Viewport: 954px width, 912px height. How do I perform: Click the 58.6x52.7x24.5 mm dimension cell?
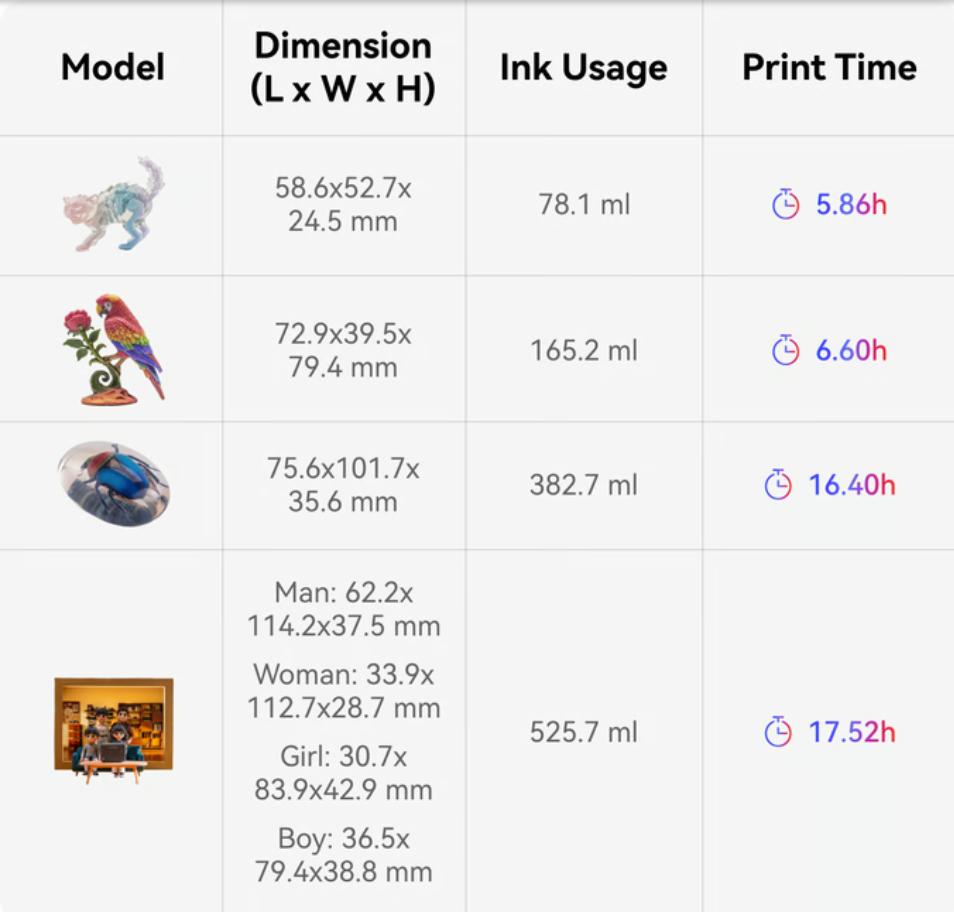[343, 204]
